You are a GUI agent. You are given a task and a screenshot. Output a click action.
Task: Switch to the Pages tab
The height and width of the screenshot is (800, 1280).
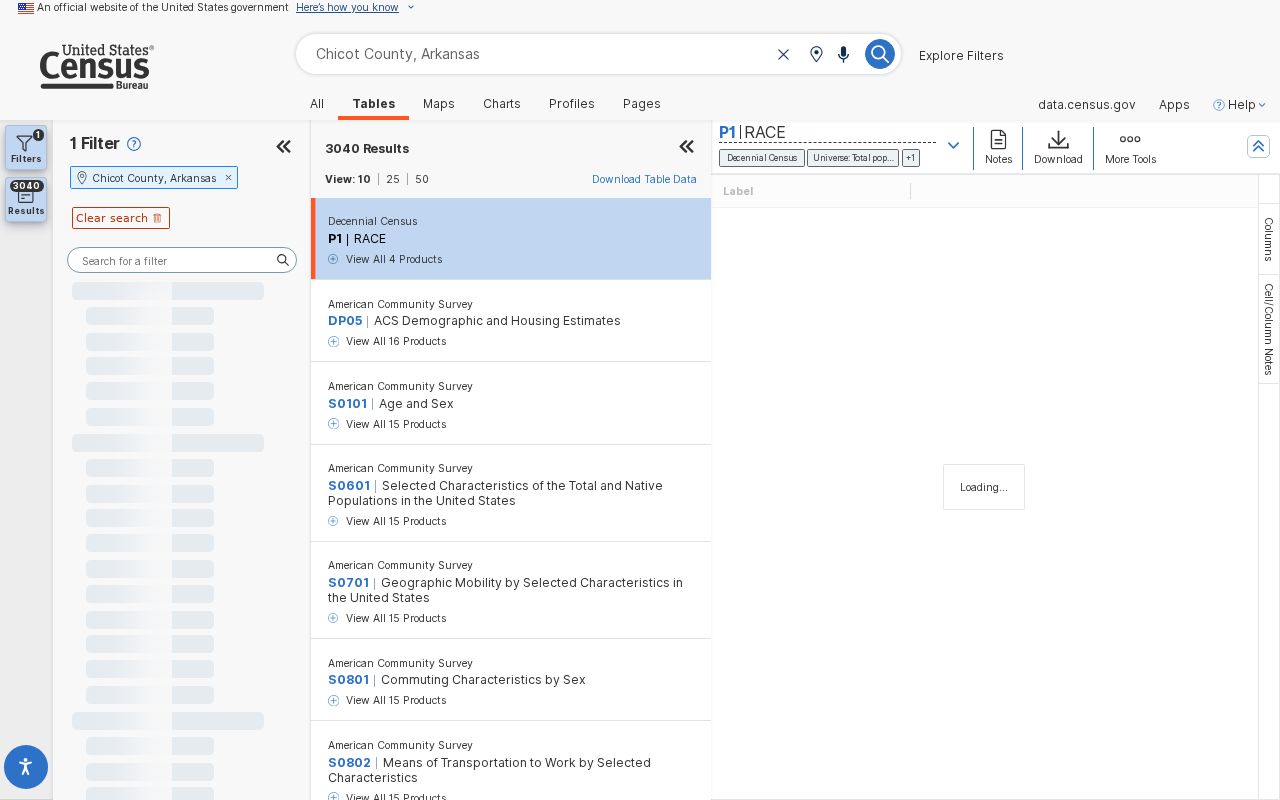pos(642,104)
